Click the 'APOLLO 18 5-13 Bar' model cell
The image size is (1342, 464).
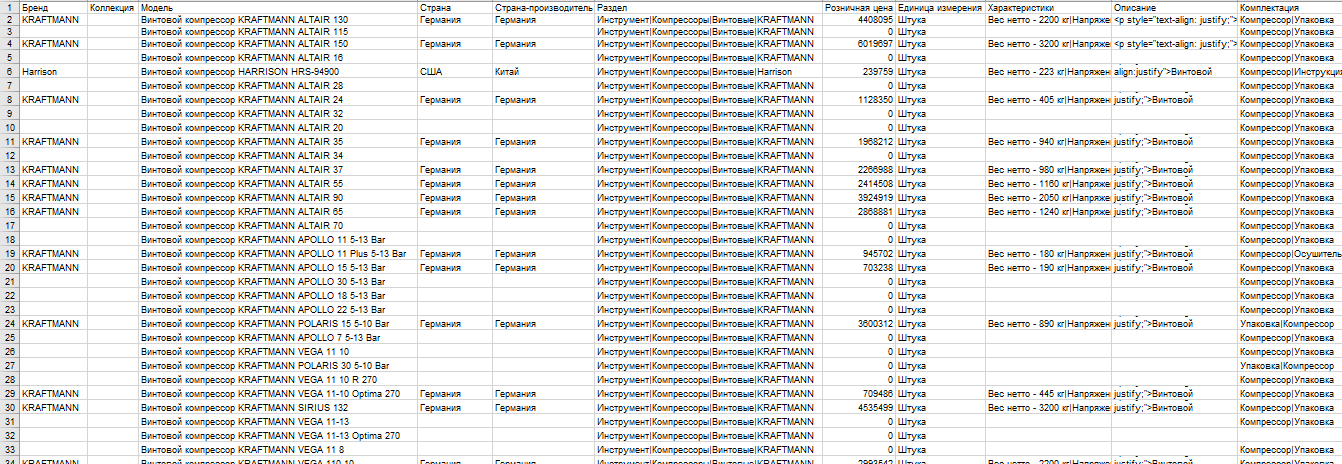pos(278,296)
